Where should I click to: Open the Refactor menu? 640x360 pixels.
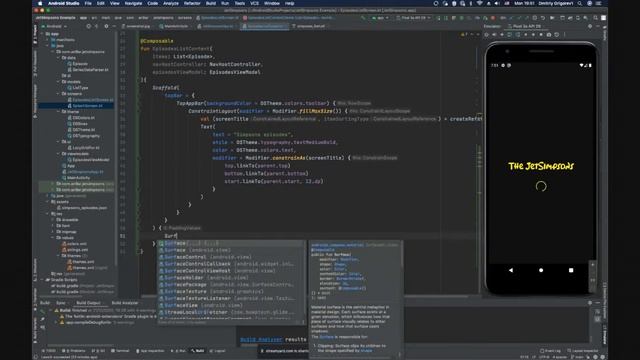tap(192, 3)
